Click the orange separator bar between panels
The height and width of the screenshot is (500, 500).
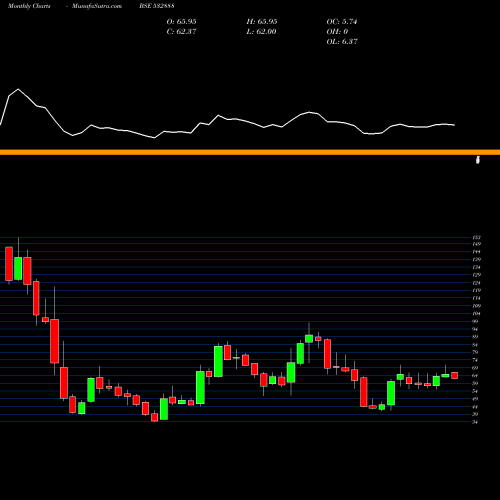tap(250, 152)
